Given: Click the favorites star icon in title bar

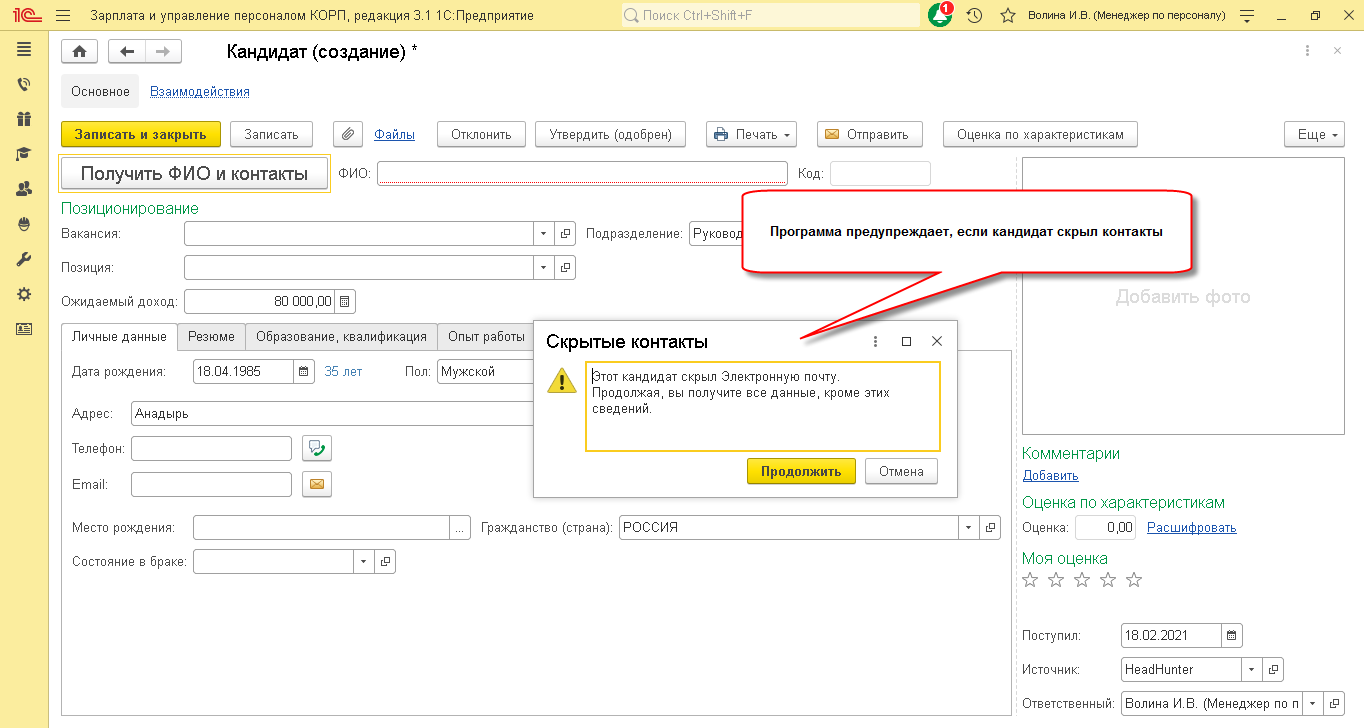Looking at the screenshot, I should 1007,16.
